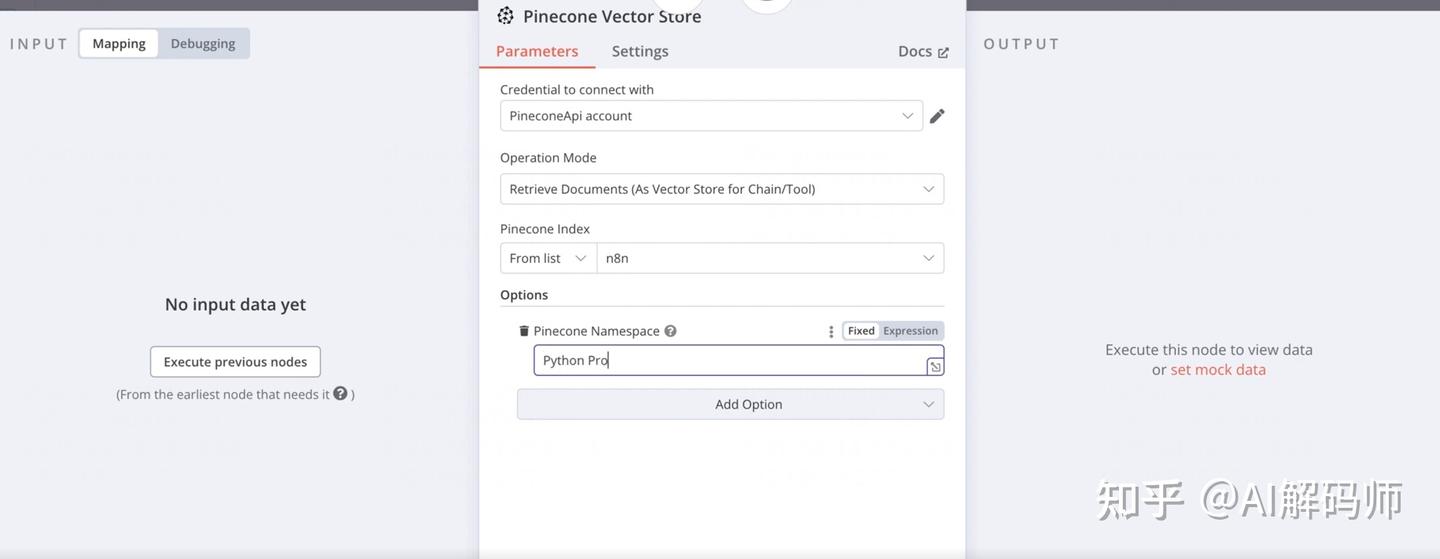The width and height of the screenshot is (1440, 559).
Task: Click help icon beside earliest node note
Action: point(340,394)
